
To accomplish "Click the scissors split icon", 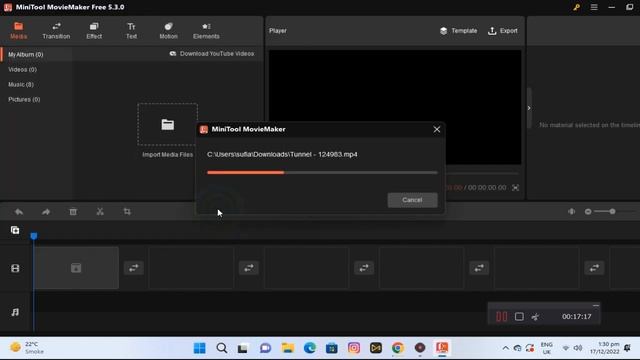I will 100,212.
